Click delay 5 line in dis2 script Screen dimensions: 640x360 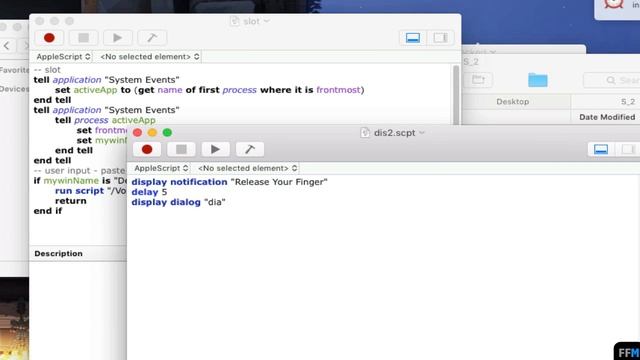149,192
